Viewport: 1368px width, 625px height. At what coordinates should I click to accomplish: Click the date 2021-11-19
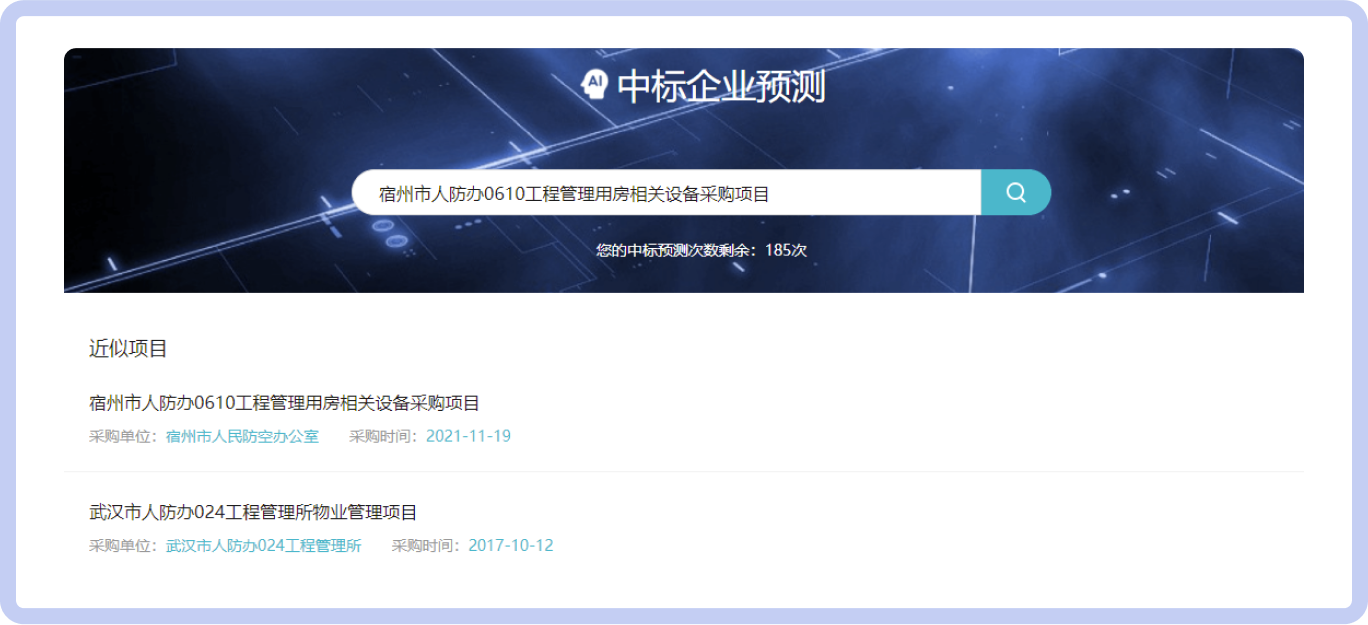coord(468,436)
